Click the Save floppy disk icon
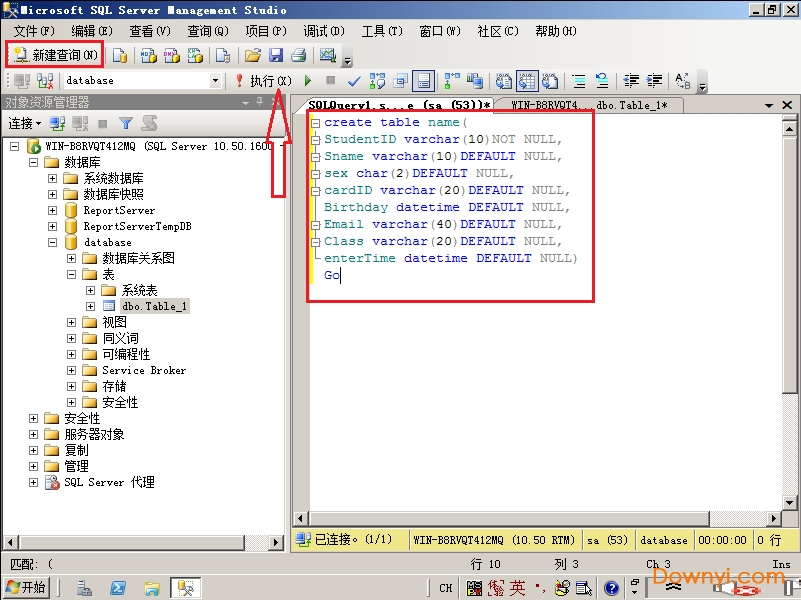 coord(276,55)
